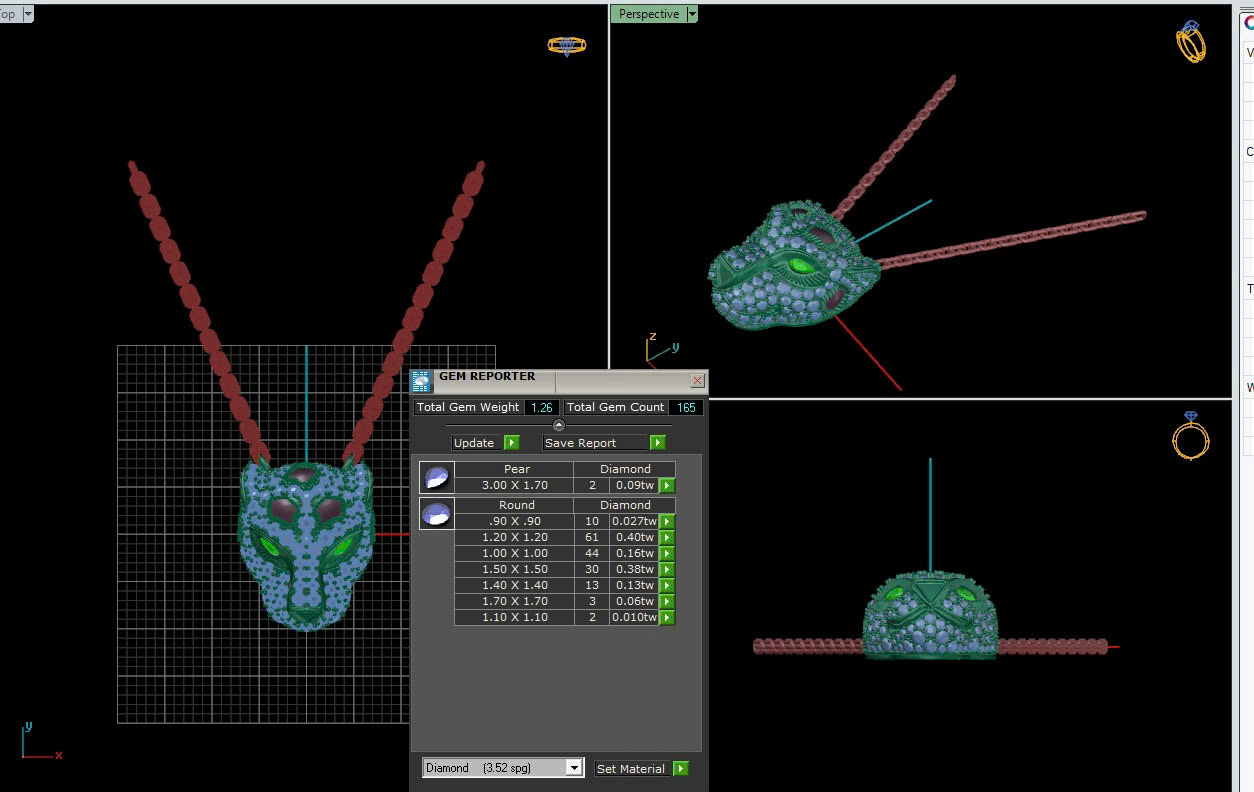This screenshot has width=1254, height=792.
Task: Click green arrow for 1.50 X 1.50 row
Action: click(667, 570)
